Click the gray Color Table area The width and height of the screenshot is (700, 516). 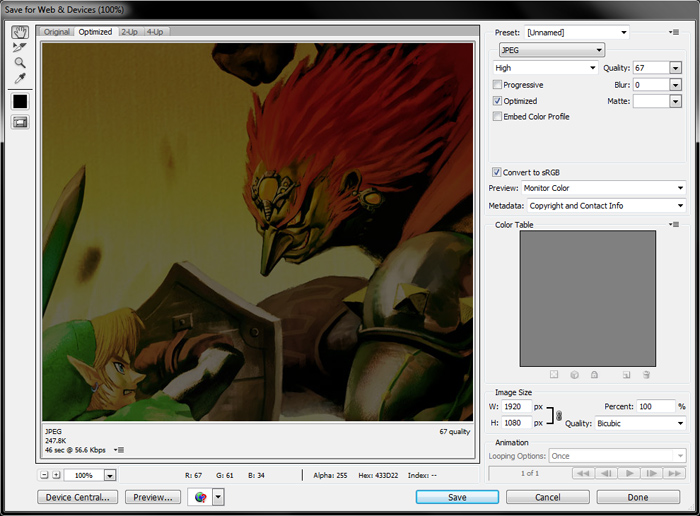click(x=588, y=299)
